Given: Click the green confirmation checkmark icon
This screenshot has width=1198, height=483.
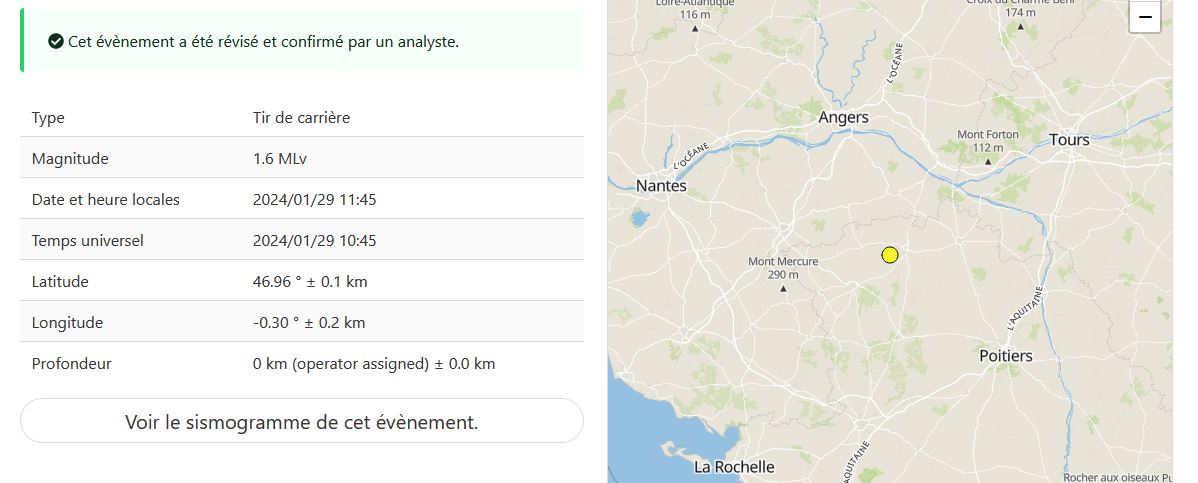Looking at the screenshot, I should [56, 41].
